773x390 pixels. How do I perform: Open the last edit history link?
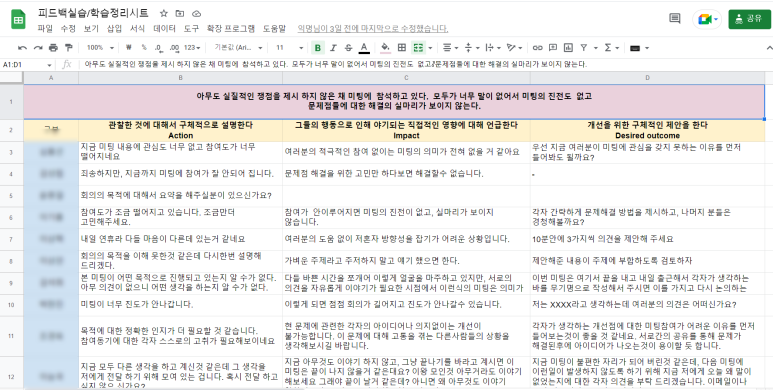(373, 29)
